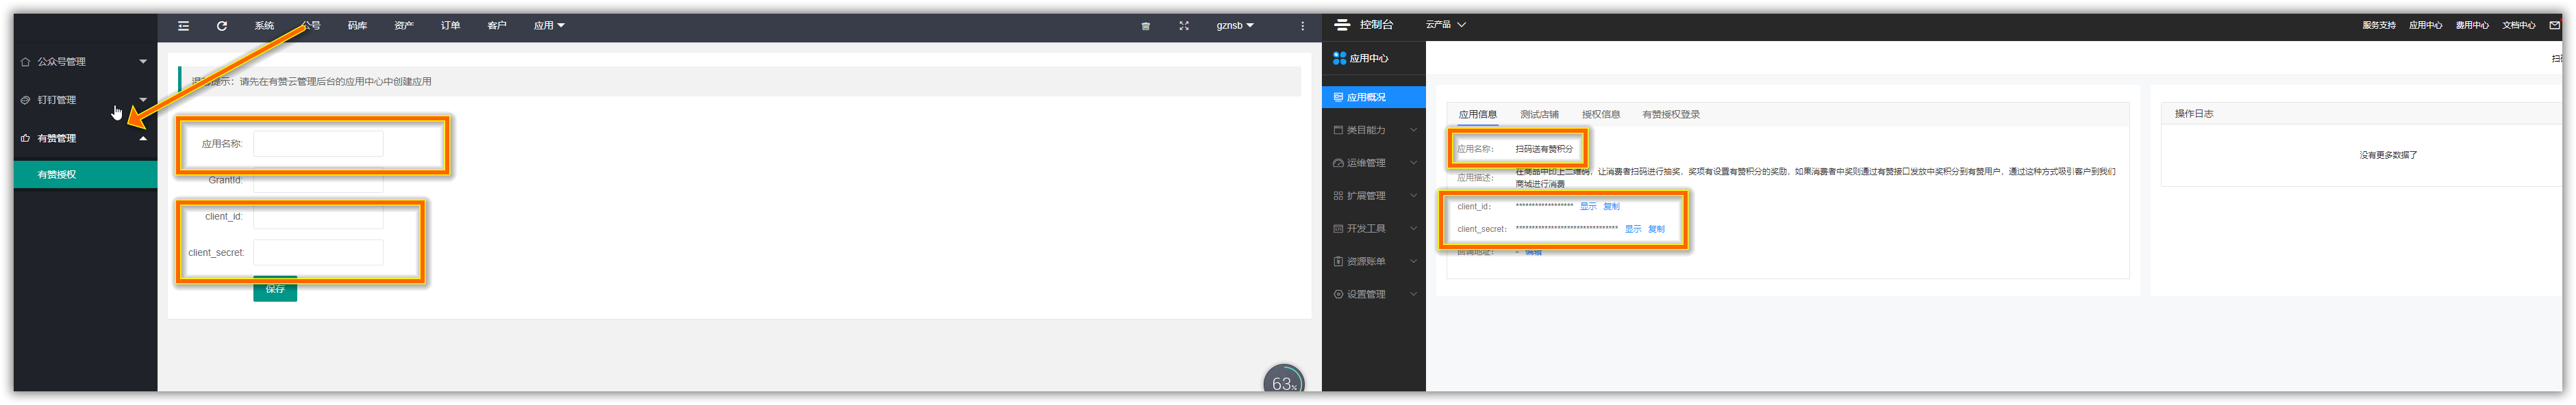The height and width of the screenshot is (405, 2576).
Task: Click the refresh icon in top bar
Action: (222, 26)
